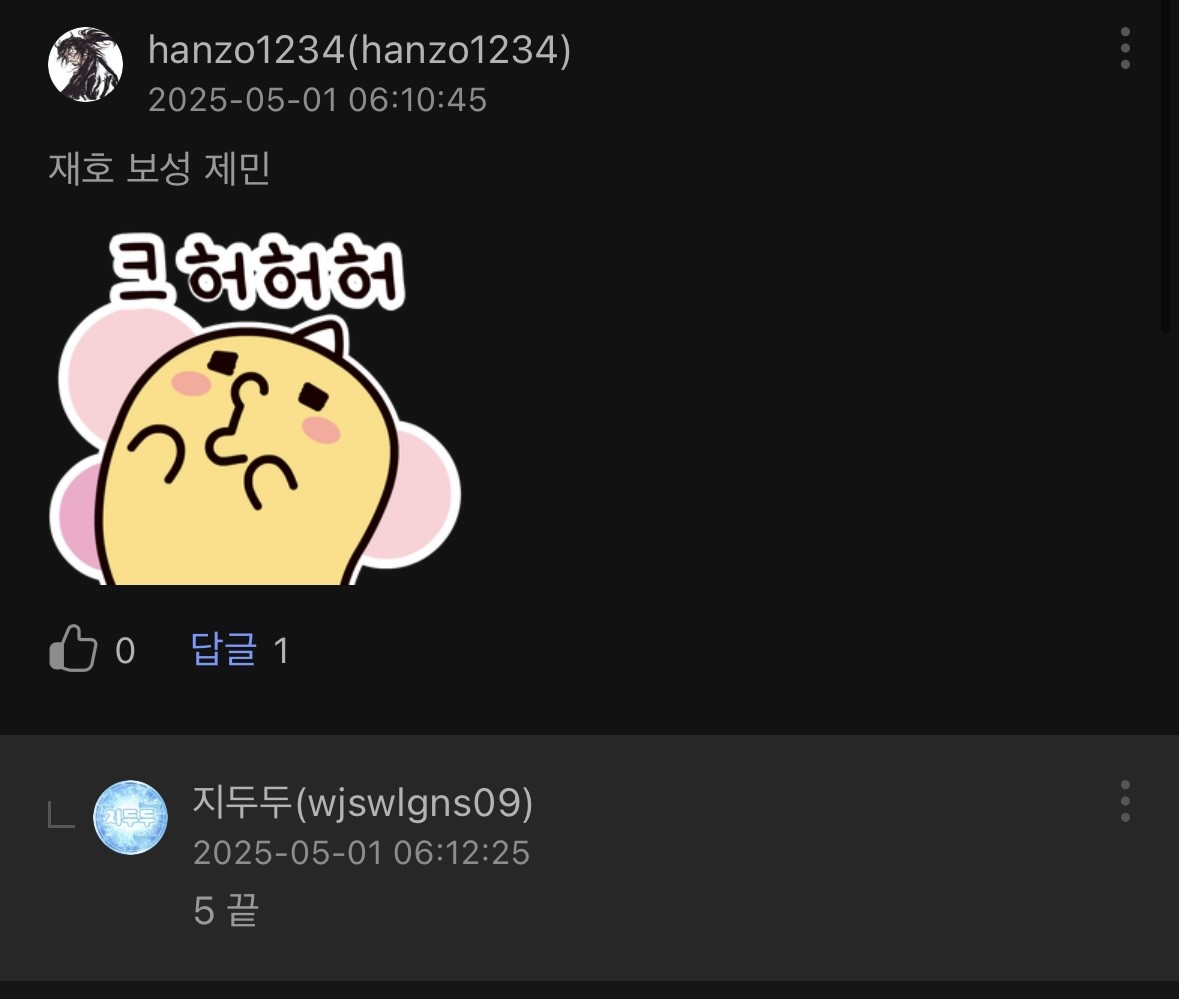
Task: Click the comment timestamp 2025-05-01 06:10:45
Action: 317,100
